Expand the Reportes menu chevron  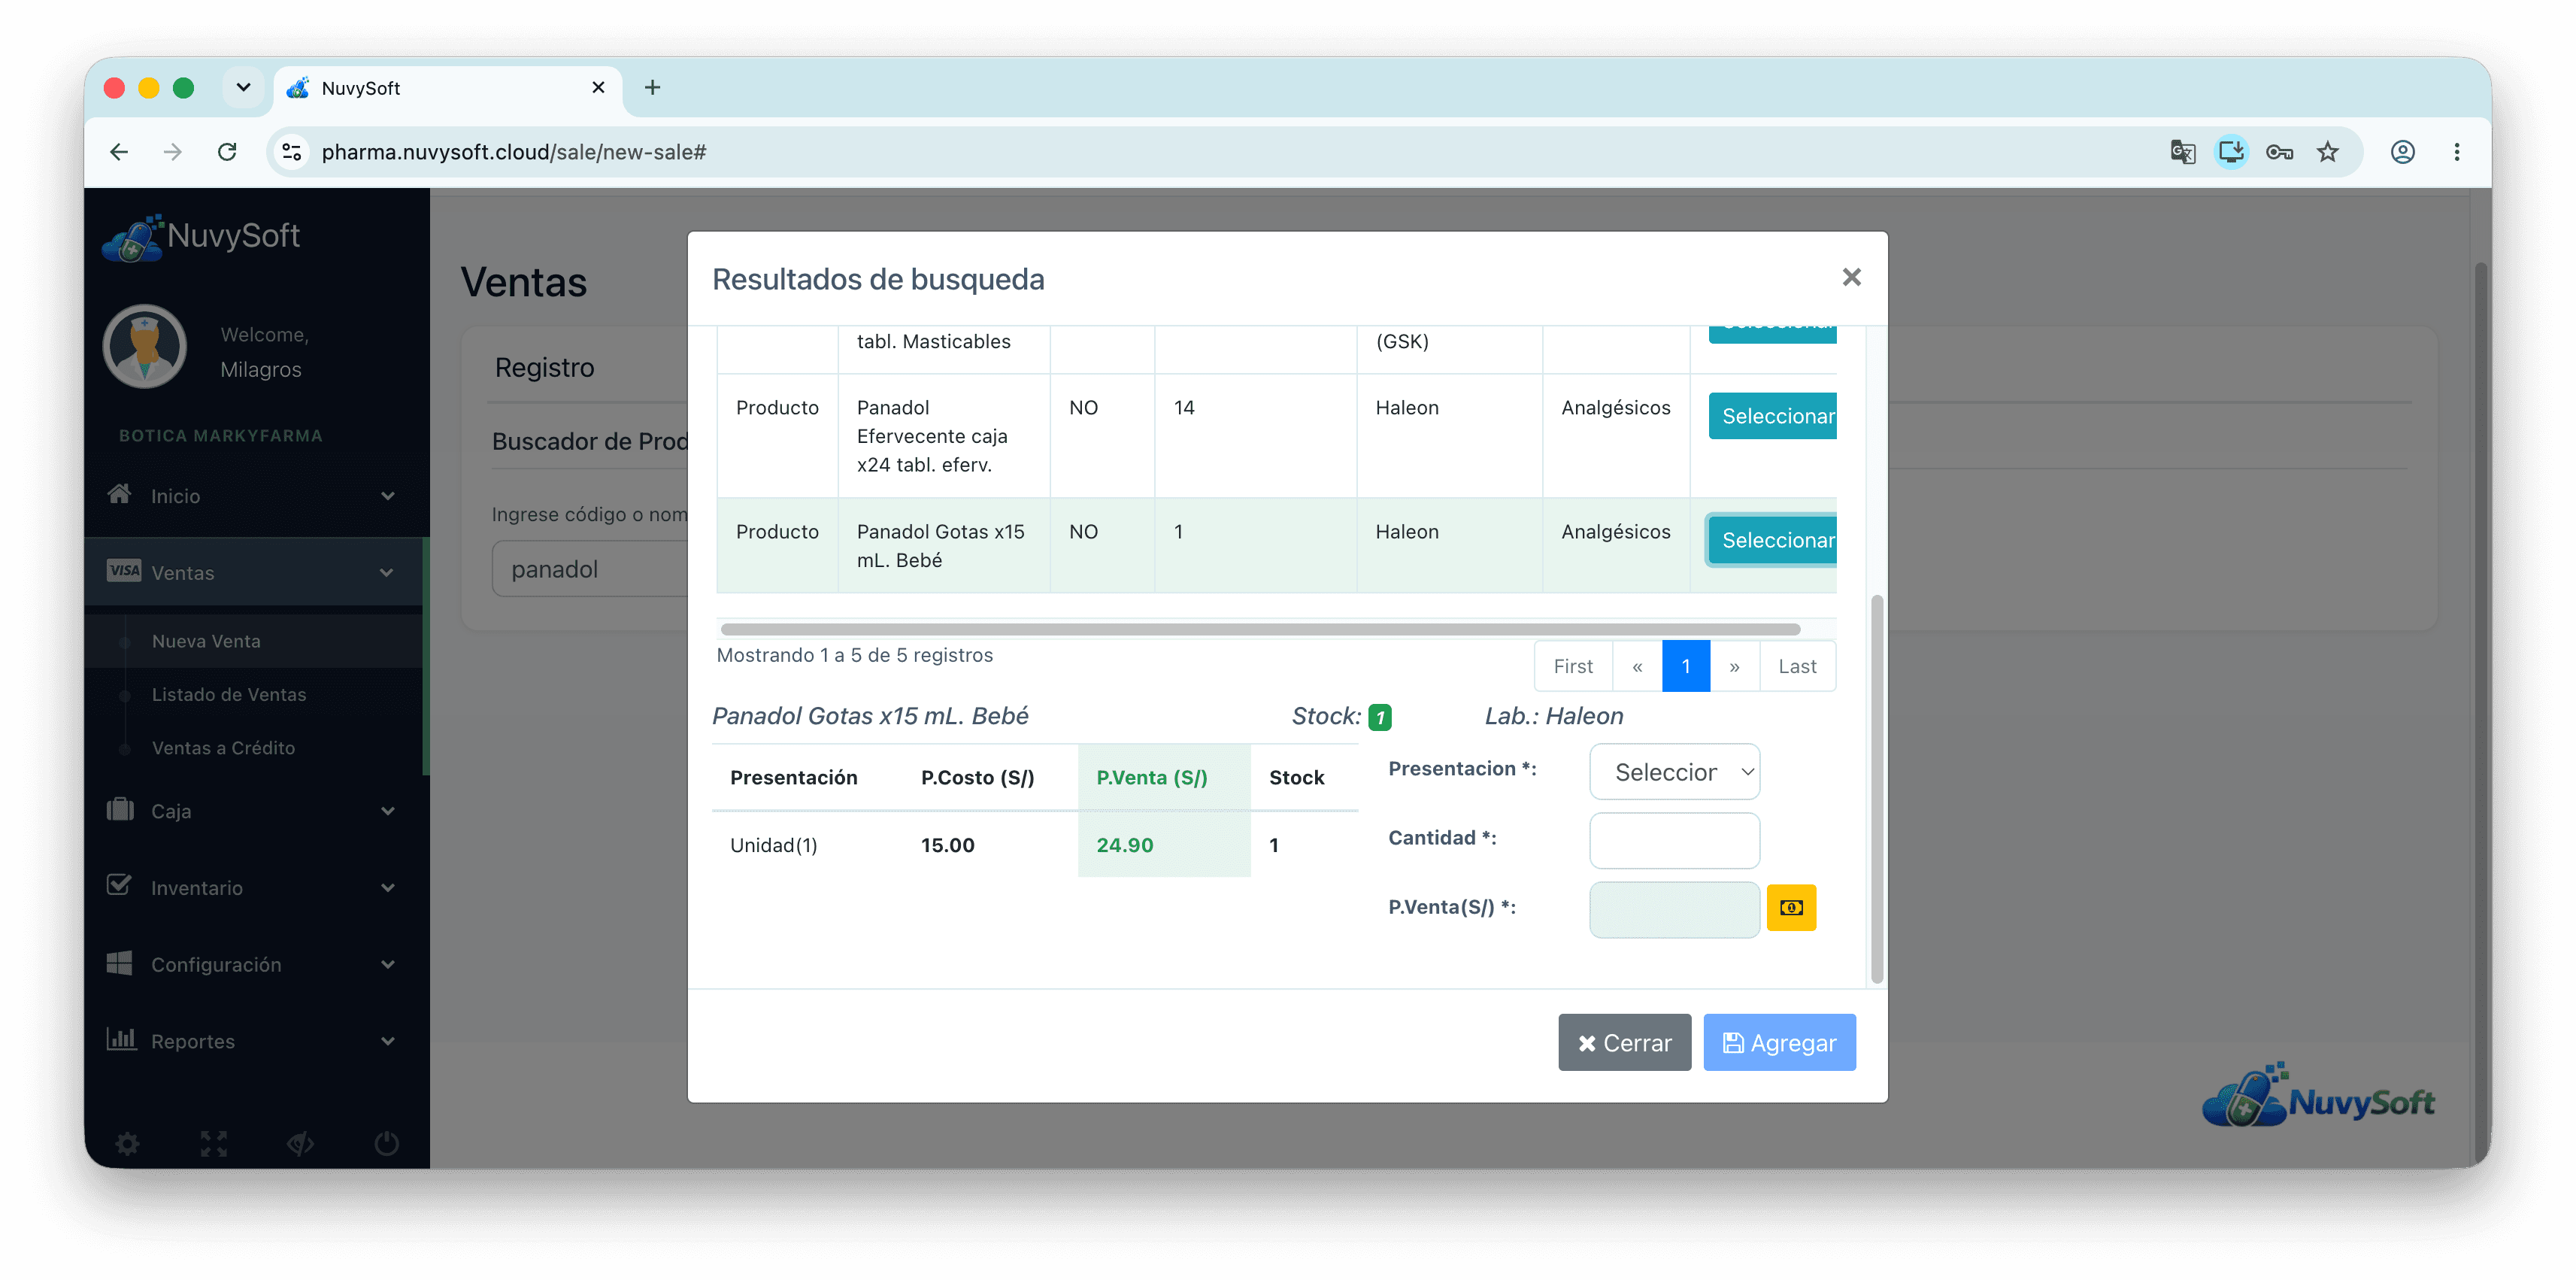coord(388,1041)
